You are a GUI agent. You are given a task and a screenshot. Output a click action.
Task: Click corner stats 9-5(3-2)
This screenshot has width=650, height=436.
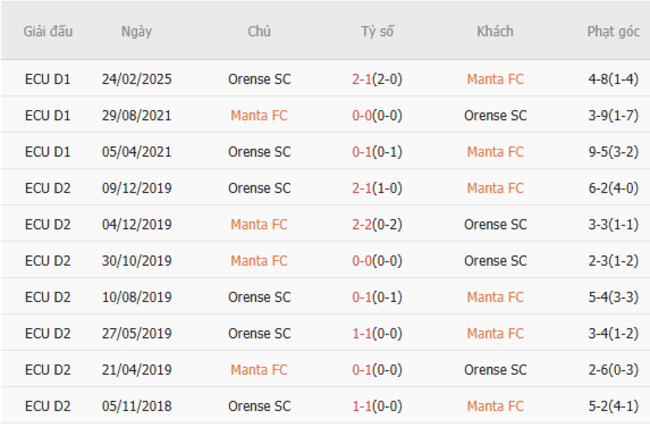613,151
